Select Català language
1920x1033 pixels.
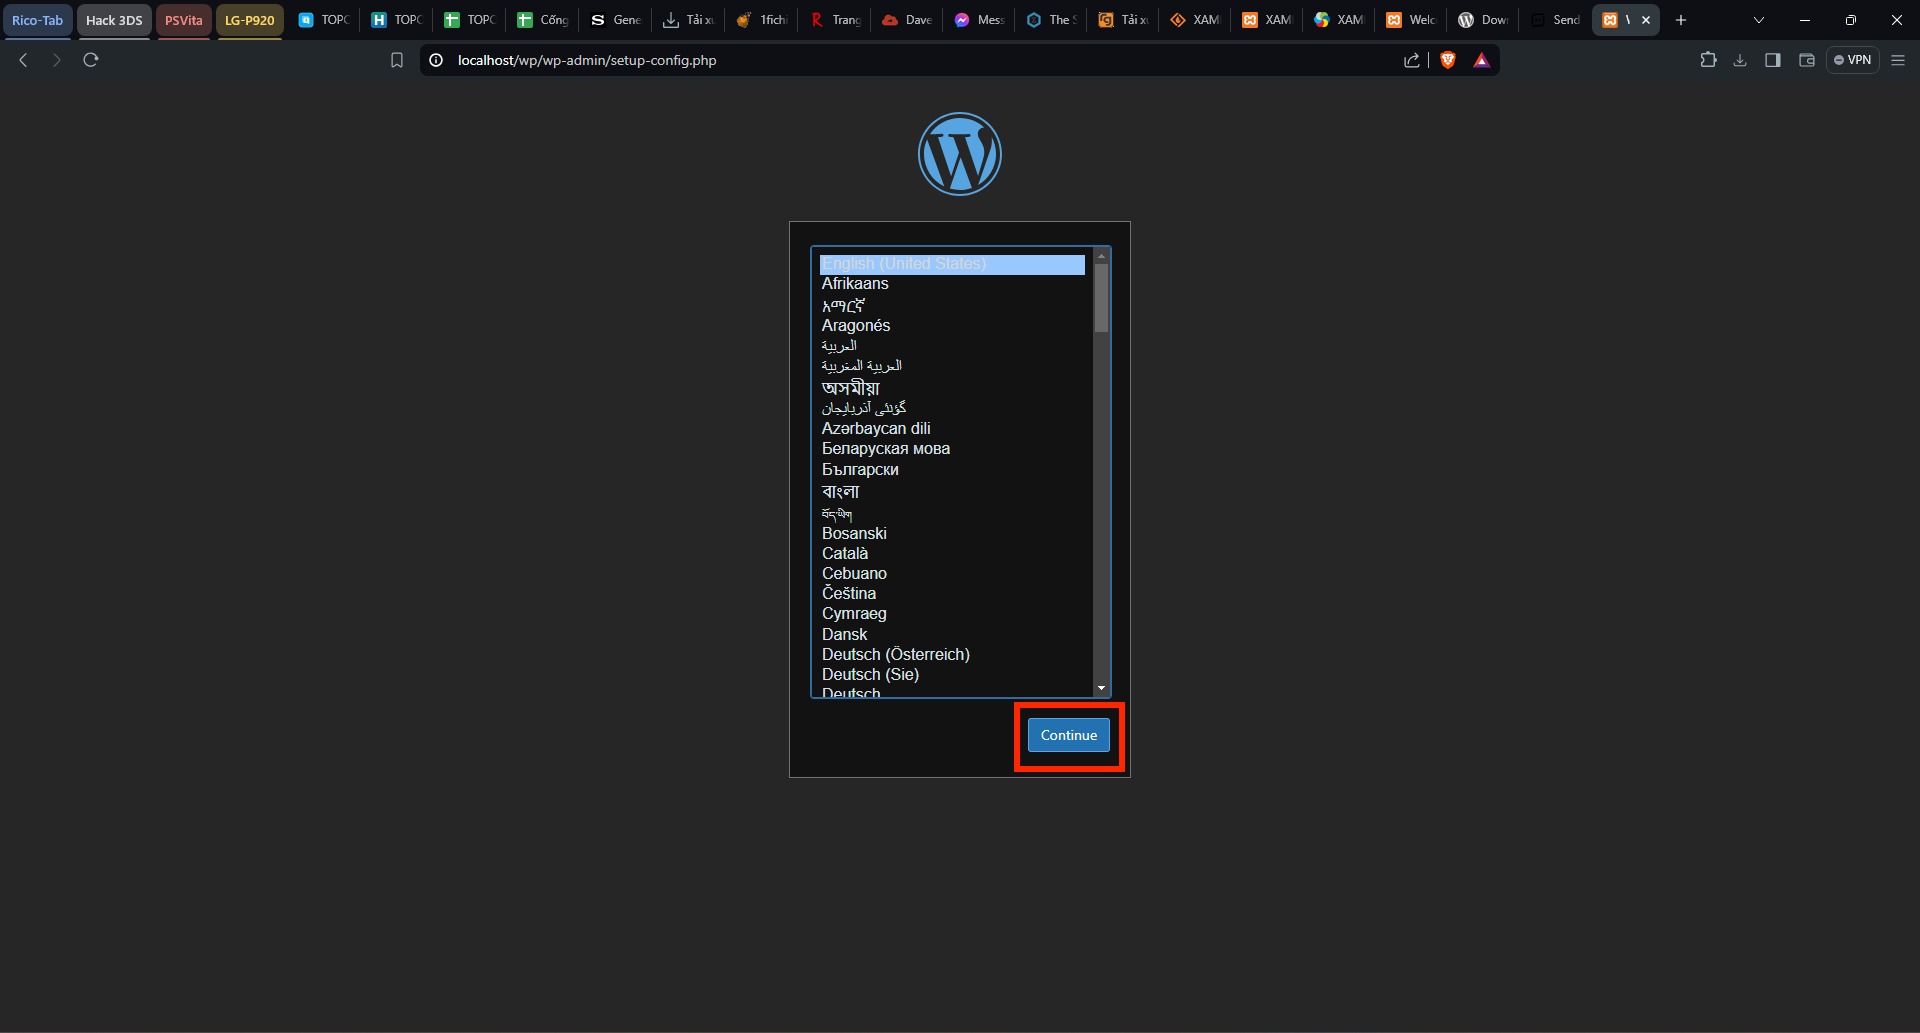pos(952,553)
